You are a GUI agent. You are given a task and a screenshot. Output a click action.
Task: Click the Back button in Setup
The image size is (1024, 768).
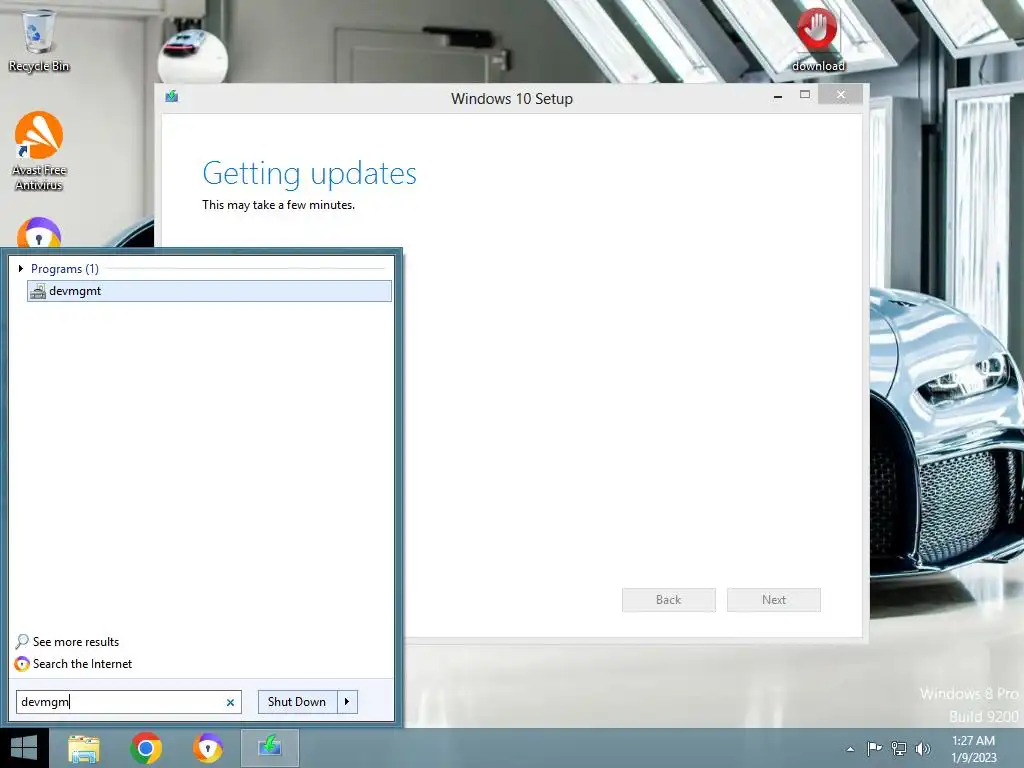[669, 600]
